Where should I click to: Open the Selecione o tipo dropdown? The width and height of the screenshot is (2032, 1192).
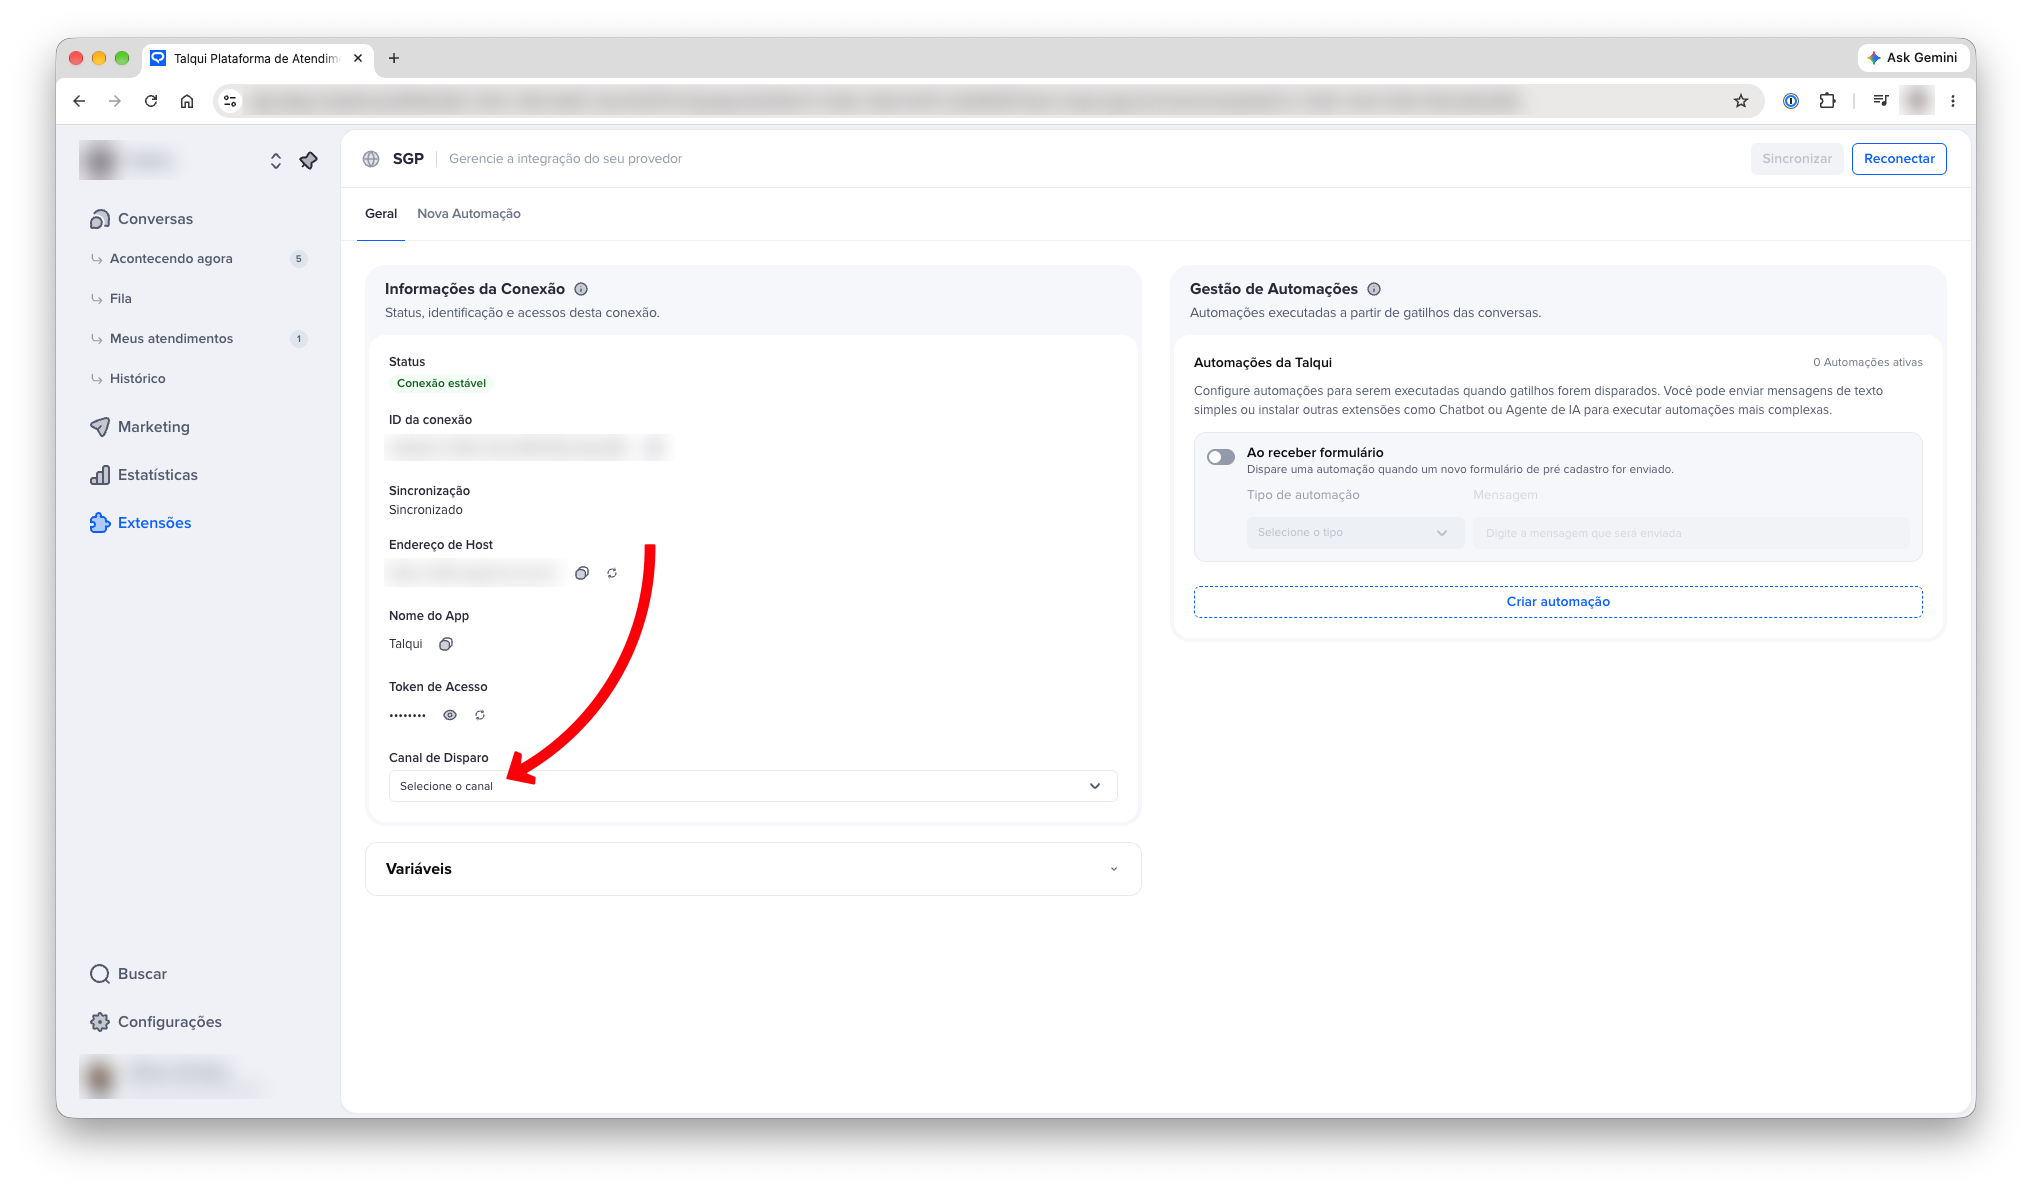1354,533
